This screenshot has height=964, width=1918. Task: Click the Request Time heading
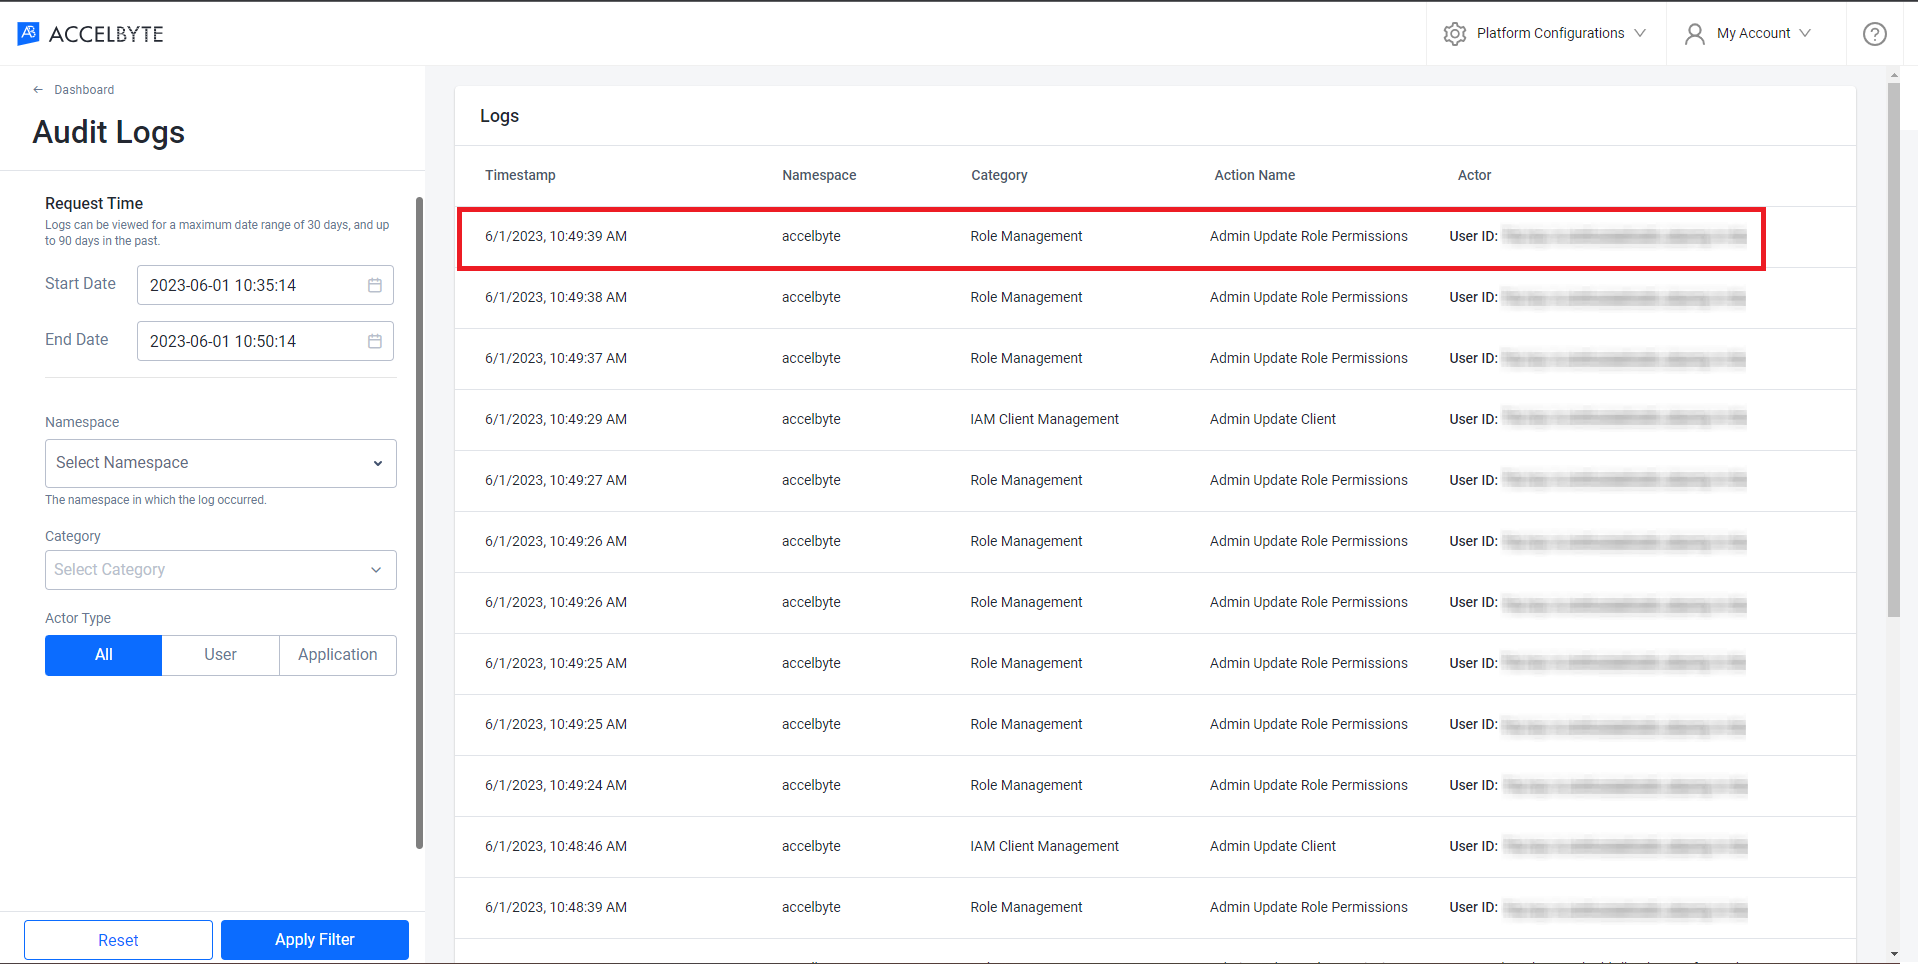tap(94, 203)
